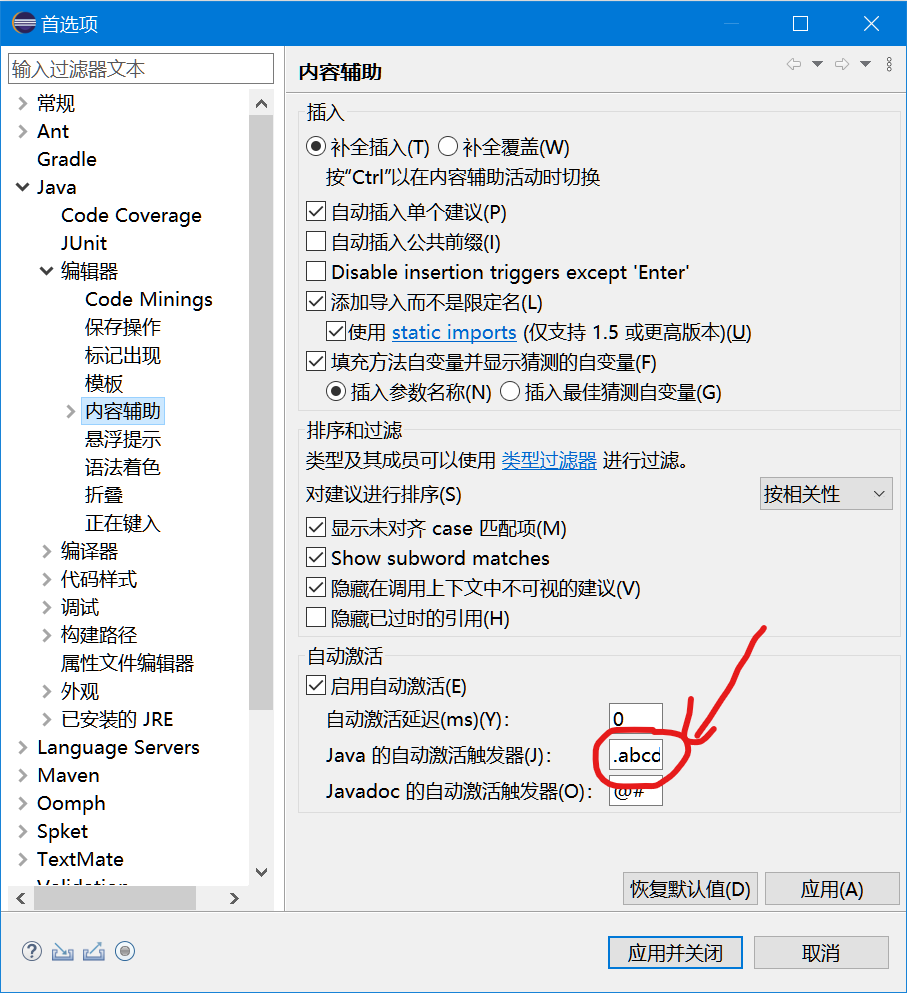Click the vertical scrollbar down arrow
Viewport: 907px width, 993px height.
(261, 873)
